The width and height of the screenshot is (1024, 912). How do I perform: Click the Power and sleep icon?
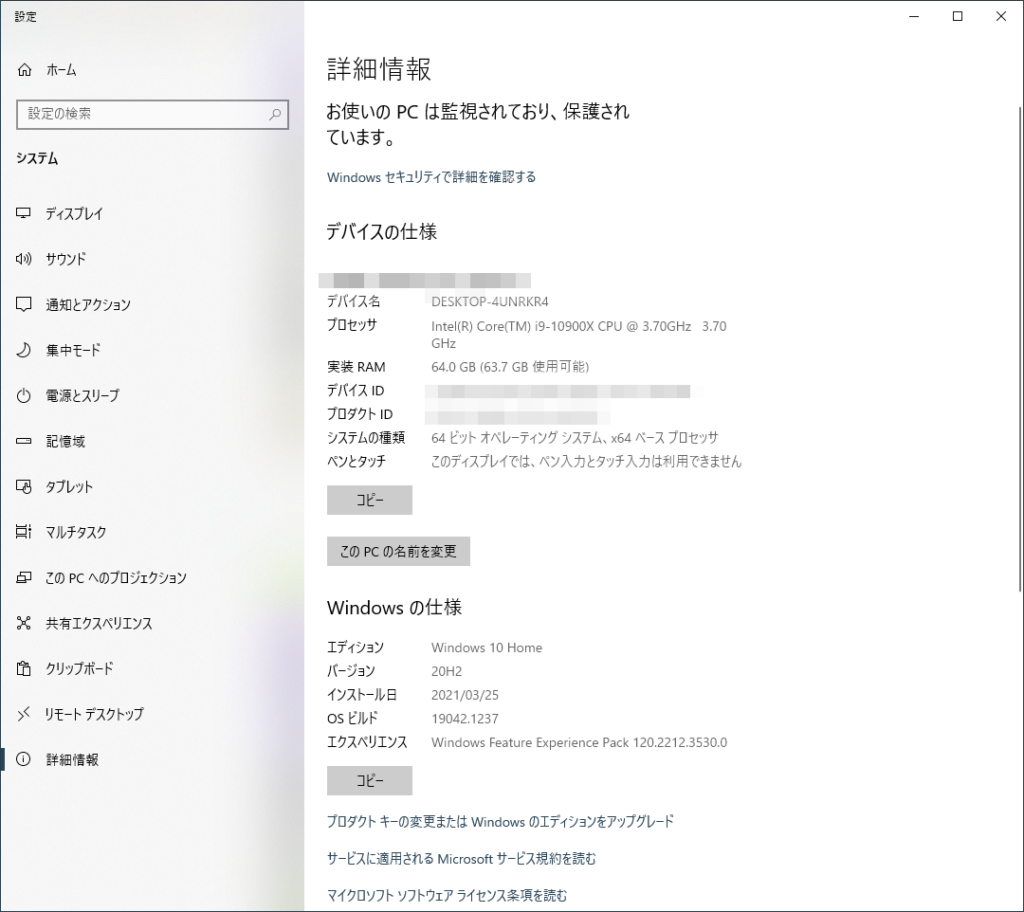pyautogui.click(x=25, y=396)
